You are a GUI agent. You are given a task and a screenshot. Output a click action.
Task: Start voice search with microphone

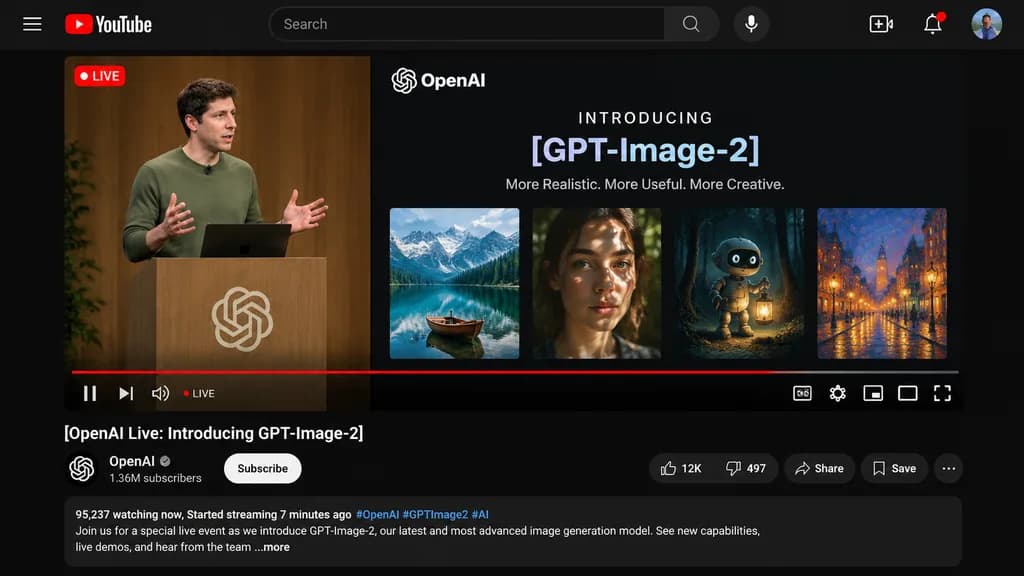[x=751, y=24]
